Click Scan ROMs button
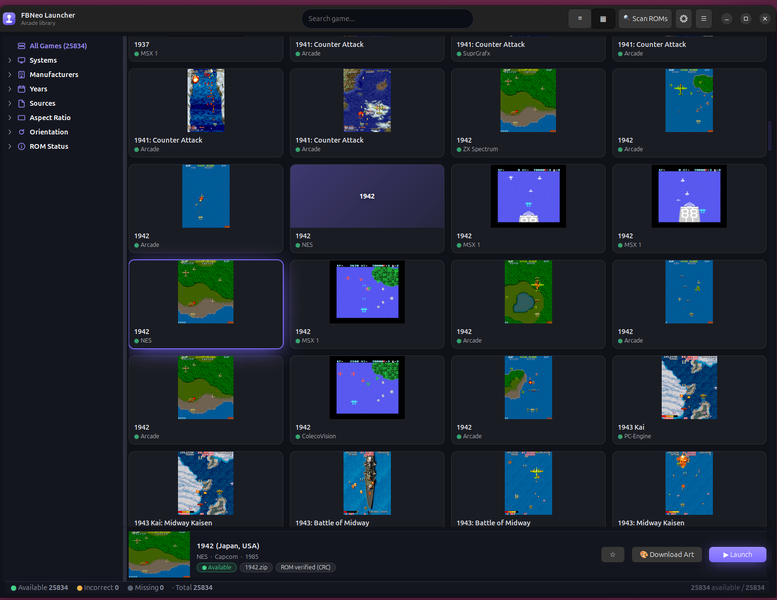Image resolution: width=777 pixels, height=600 pixels. coord(645,19)
